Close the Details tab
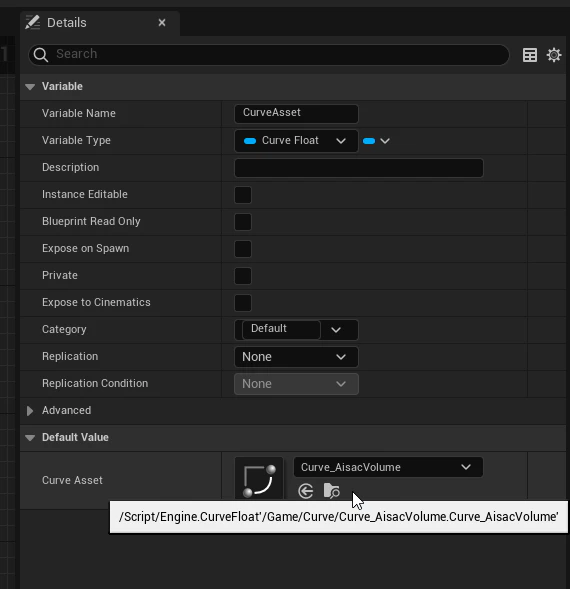 pos(162,23)
